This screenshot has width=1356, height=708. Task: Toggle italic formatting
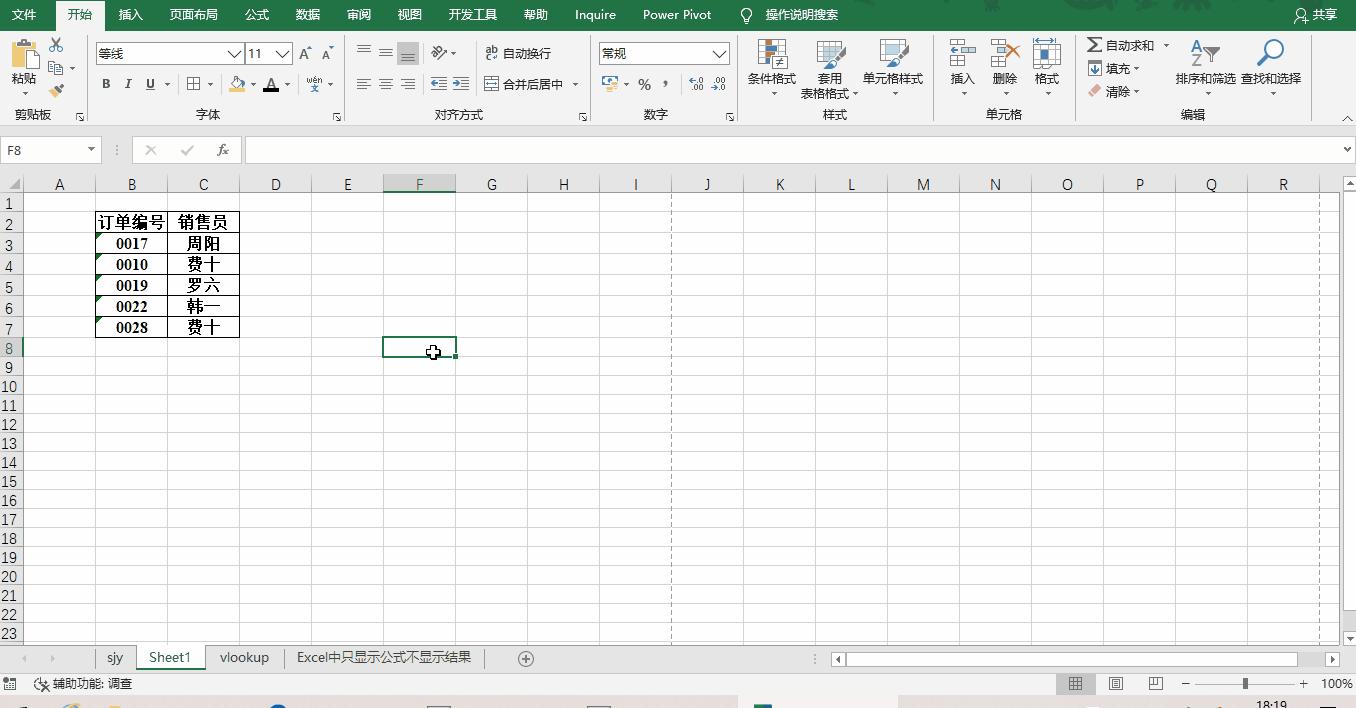127,84
